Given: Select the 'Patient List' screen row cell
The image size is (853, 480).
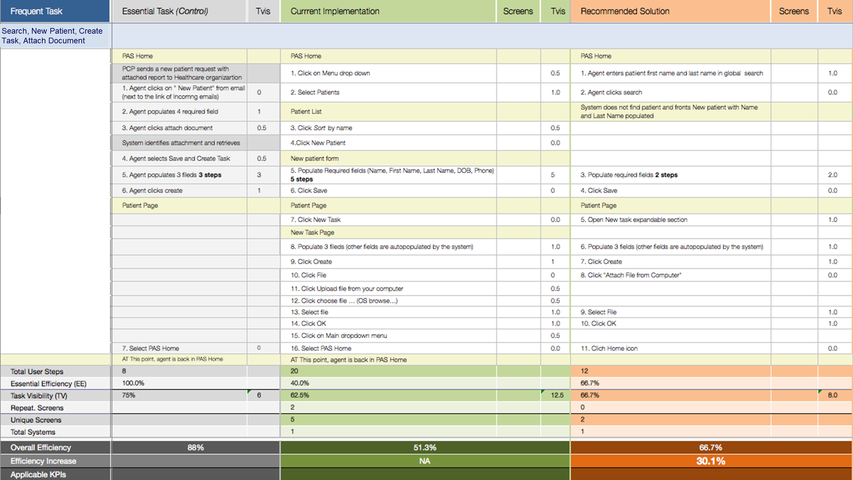Looking at the screenshot, I should [x=388, y=112].
